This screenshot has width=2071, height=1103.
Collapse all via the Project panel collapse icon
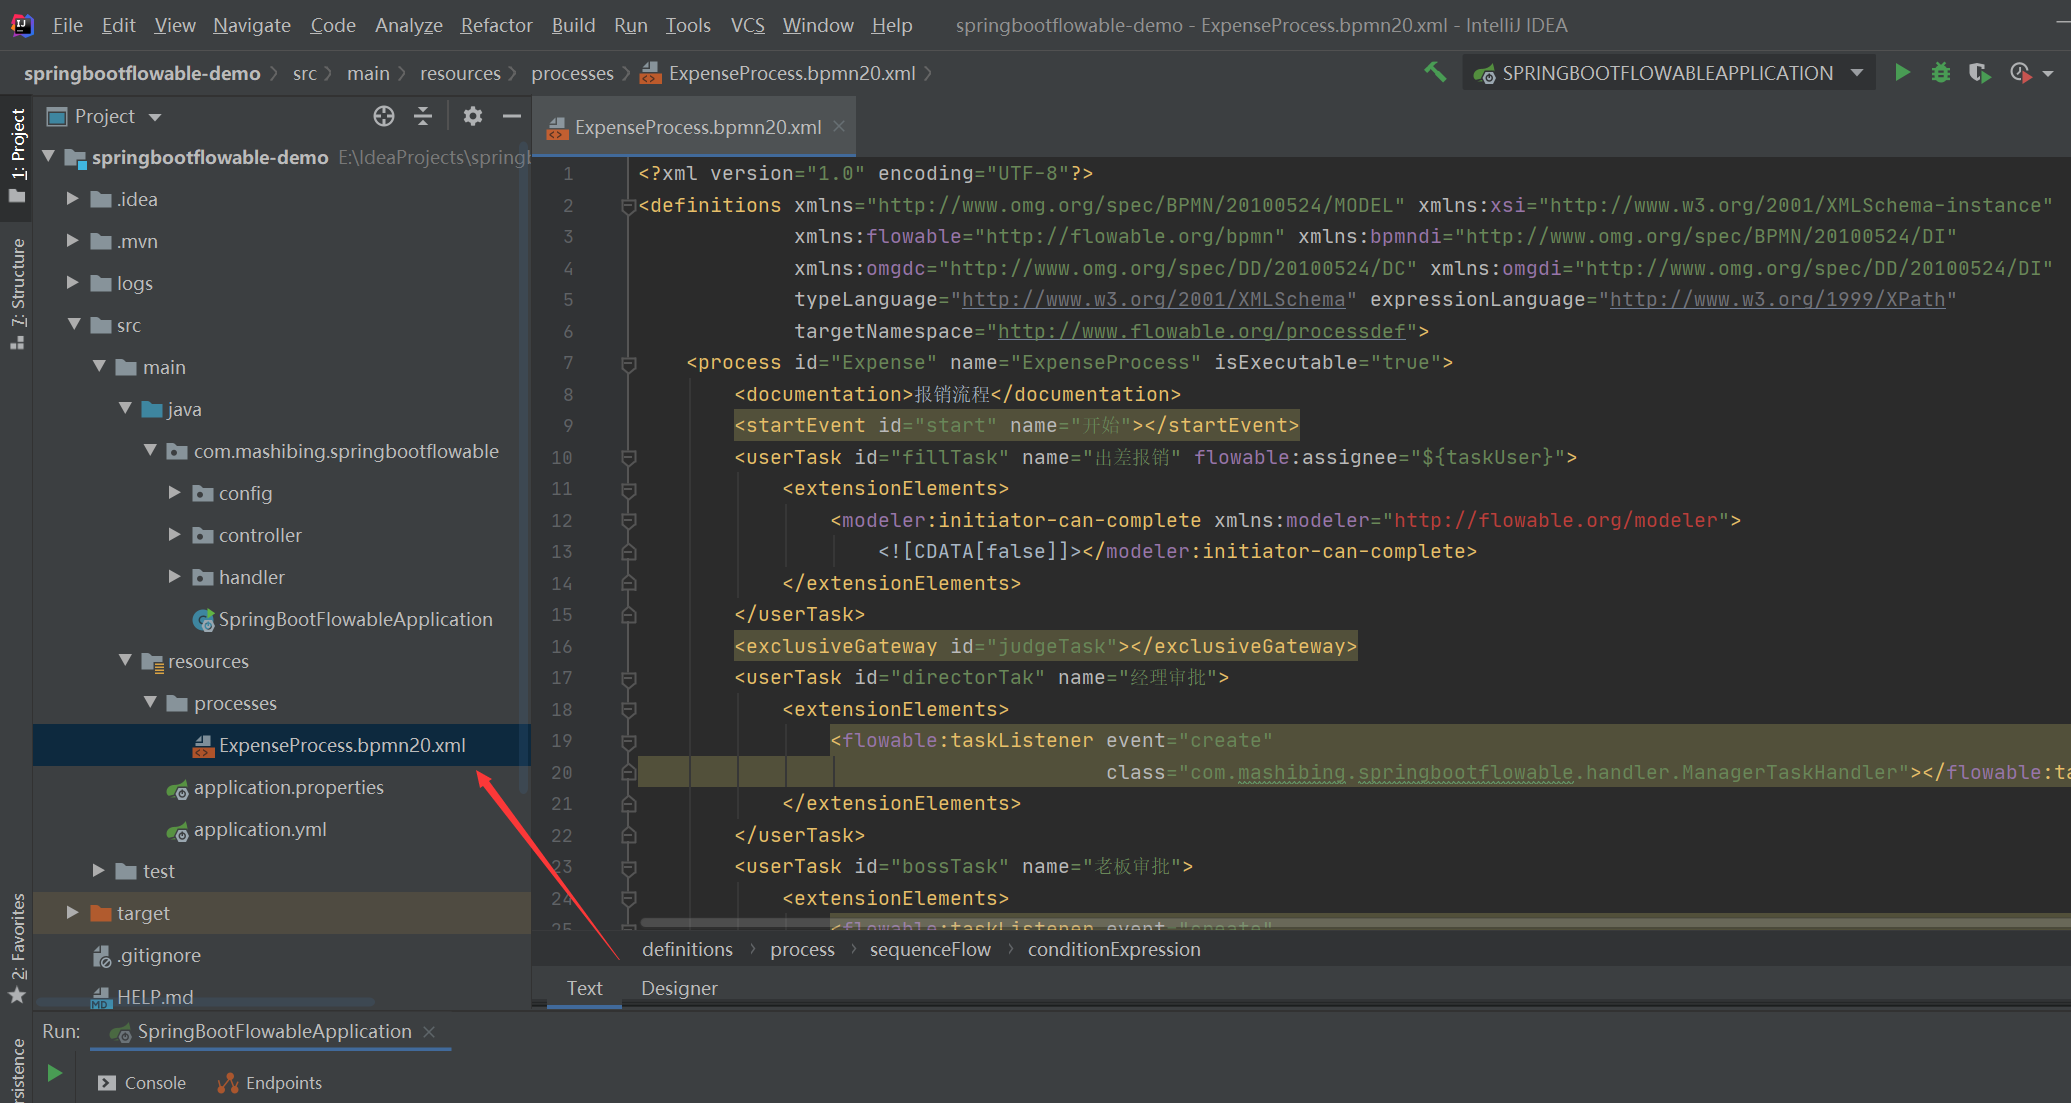pyautogui.click(x=423, y=116)
